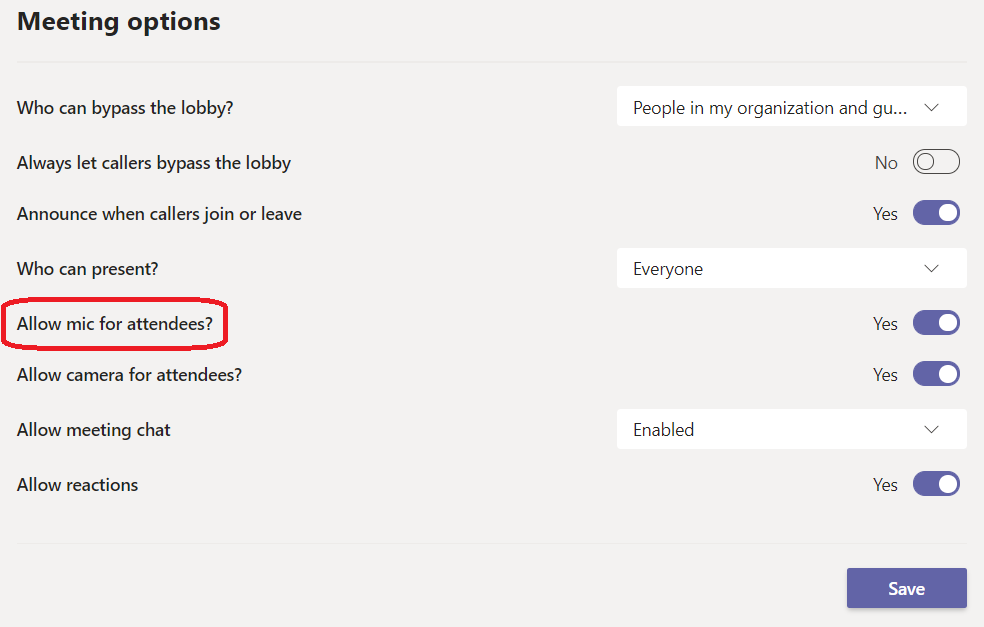Click Announce when callers join or leave label
Screen dimensions: 984x627
point(159,214)
